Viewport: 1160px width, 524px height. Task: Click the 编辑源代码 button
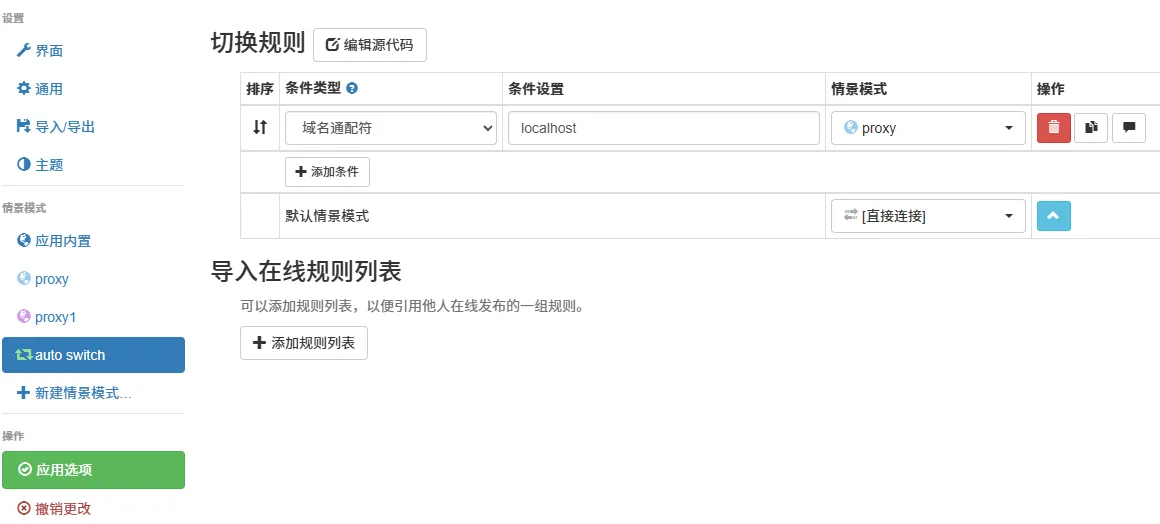[x=370, y=45]
